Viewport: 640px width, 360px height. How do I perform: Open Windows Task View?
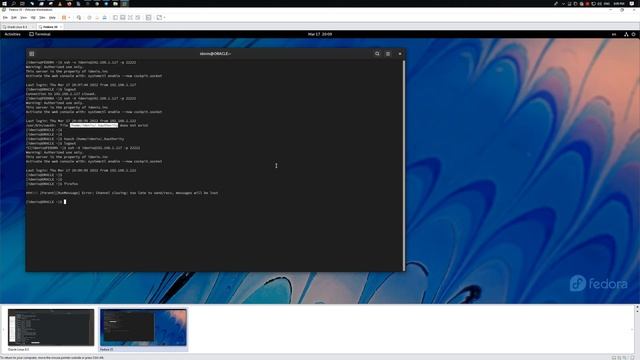(x=22, y=3)
